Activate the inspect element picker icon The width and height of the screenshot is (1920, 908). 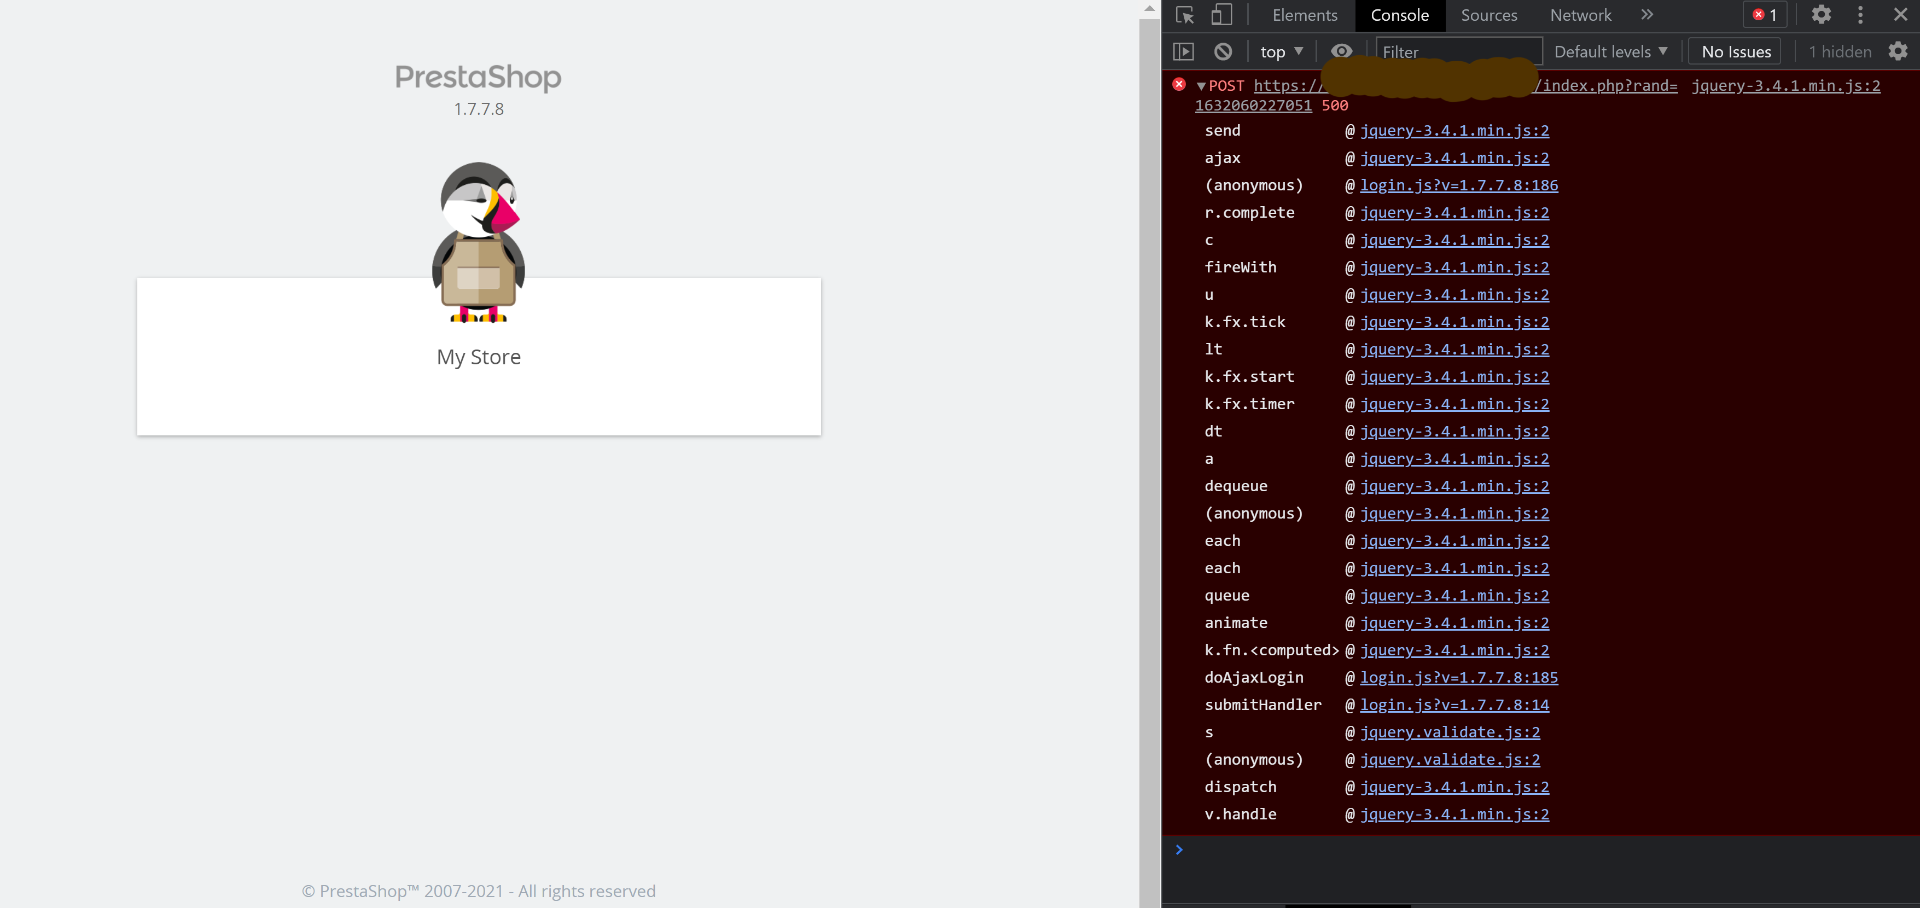pyautogui.click(x=1185, y=15)
